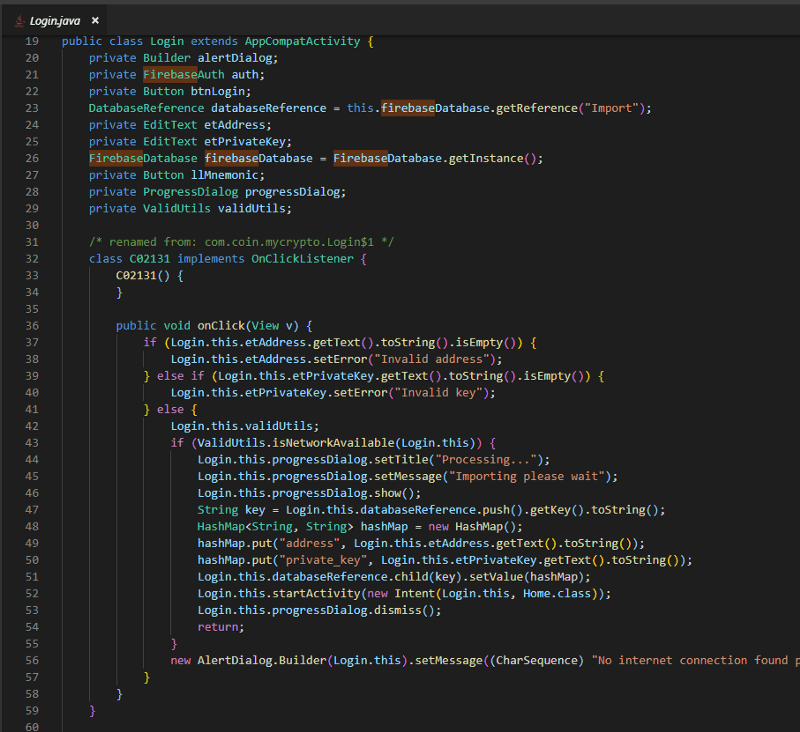800x732 pixels.
Task: Click the "Import" string literal
Action: (612, 108)
